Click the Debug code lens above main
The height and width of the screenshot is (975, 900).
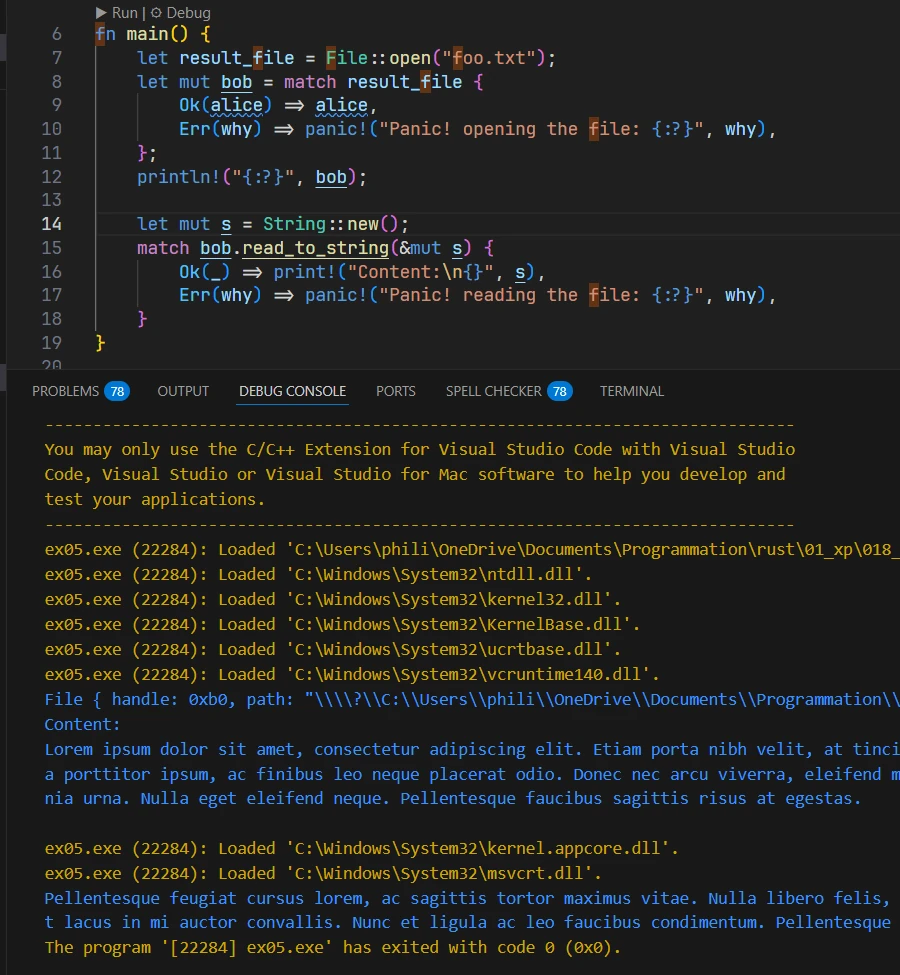pos(181,13)
